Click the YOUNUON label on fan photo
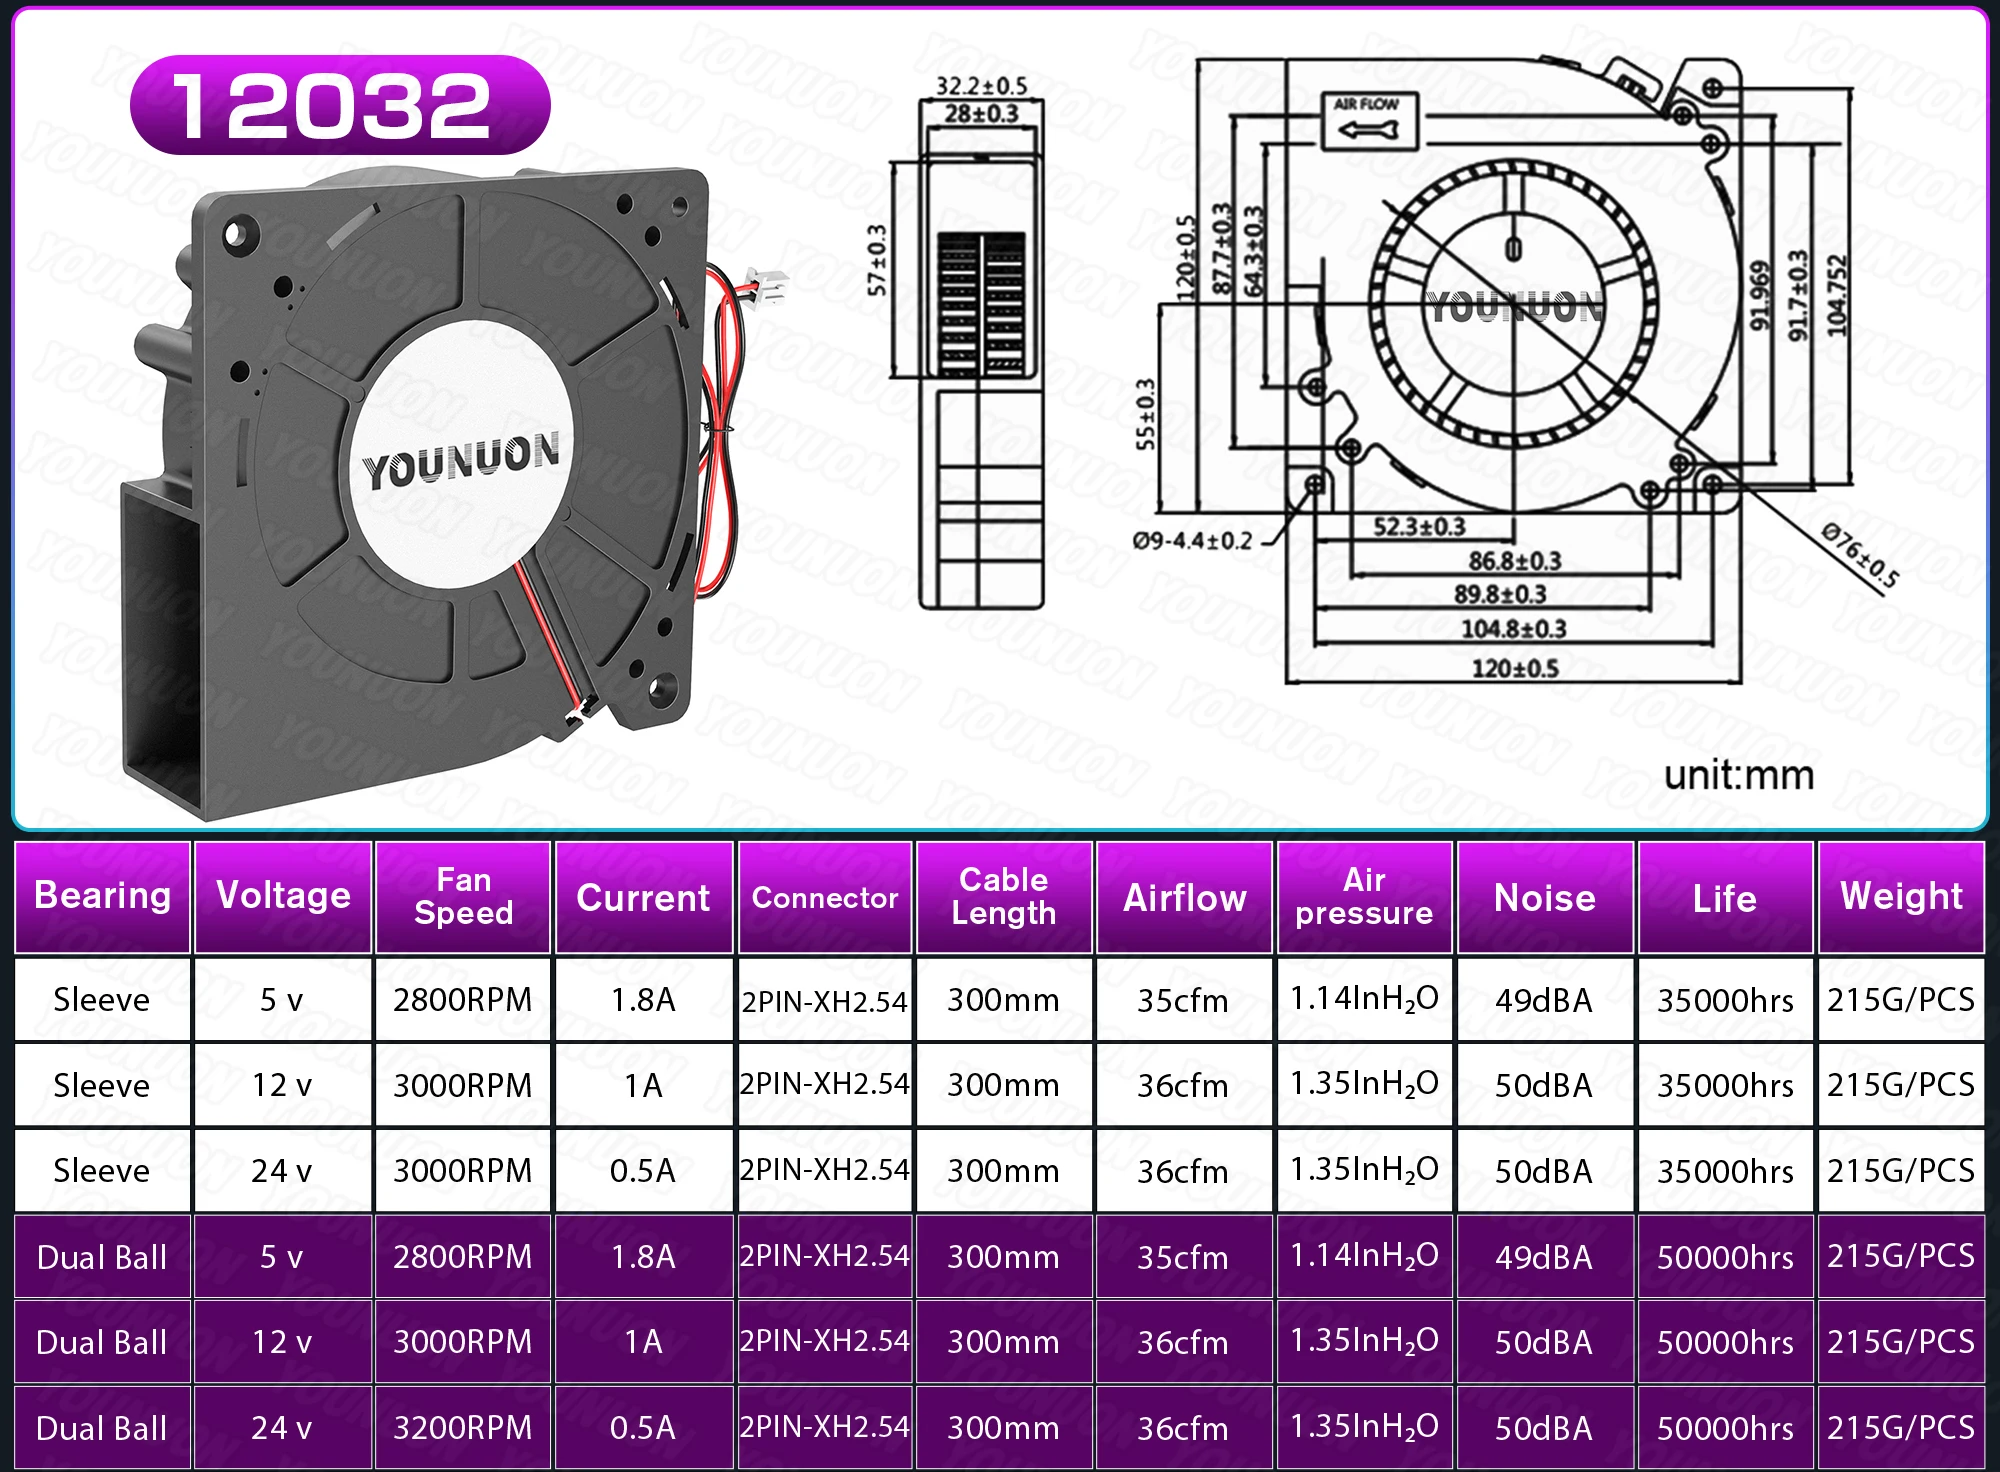The height and width of the screenshot is (1472, 2000). [x=460, y=461]
